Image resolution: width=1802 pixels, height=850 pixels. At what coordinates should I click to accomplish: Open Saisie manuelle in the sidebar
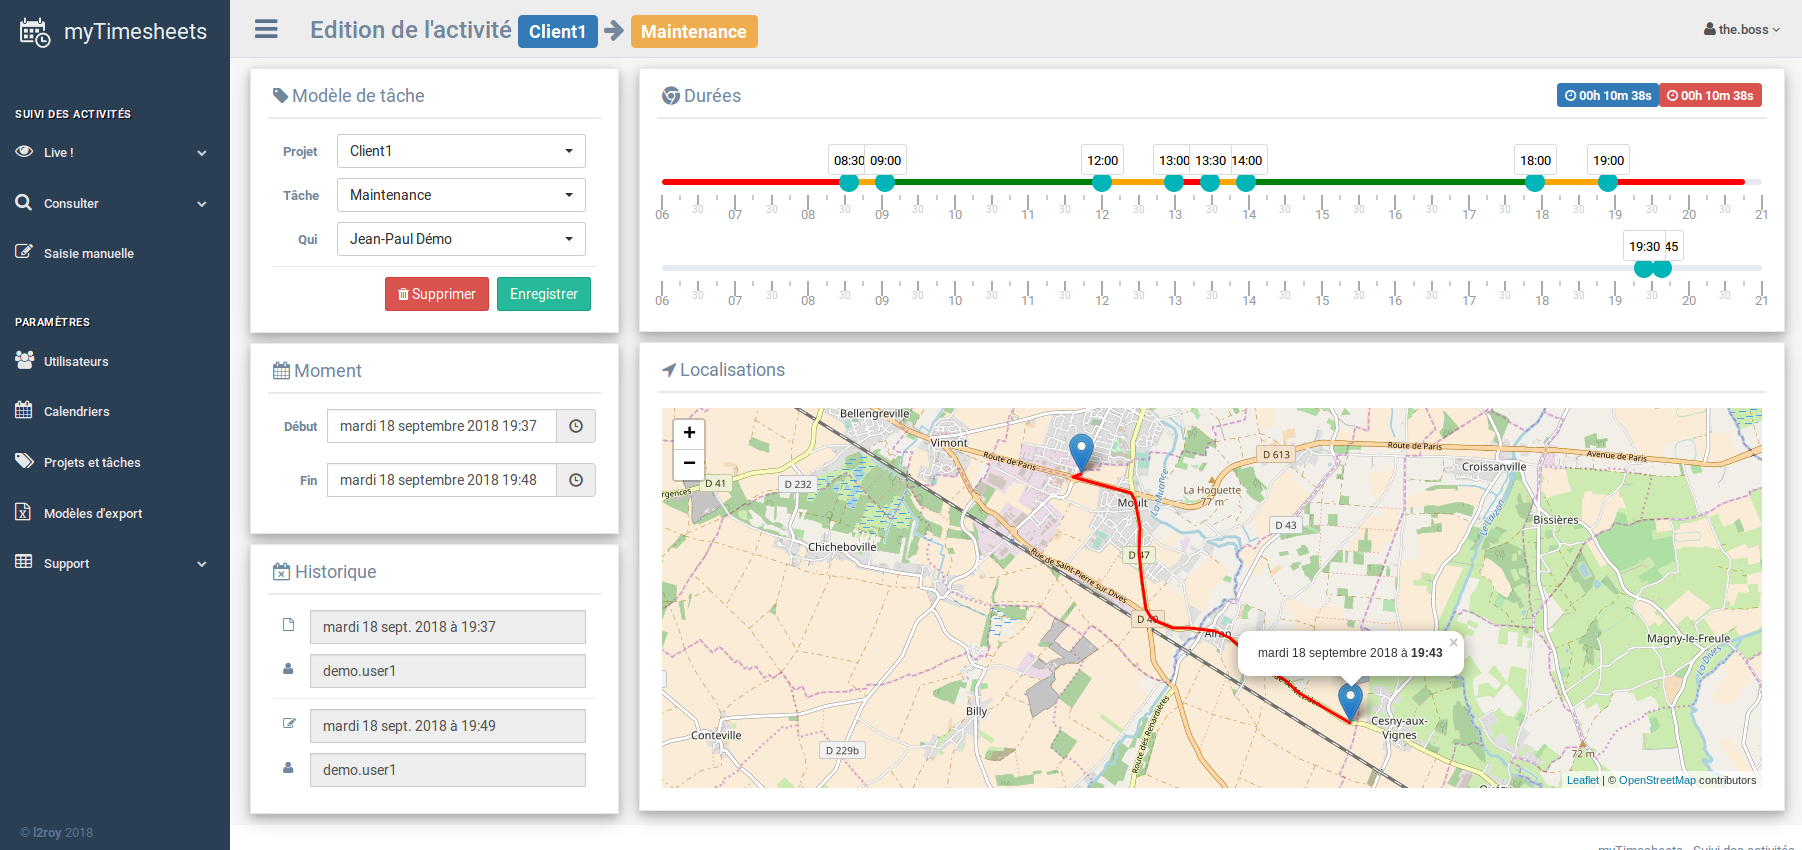click(x=88, y=254)
